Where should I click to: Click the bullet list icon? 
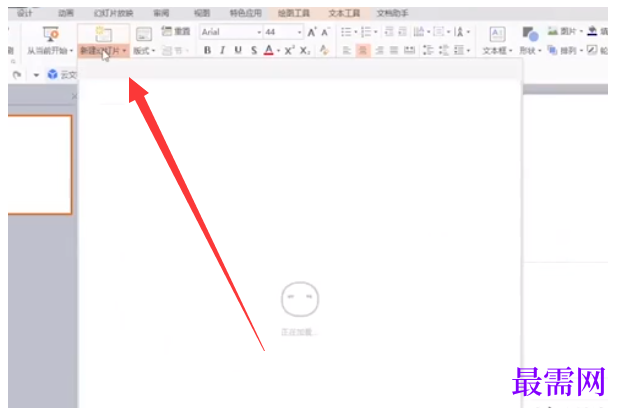346,32
